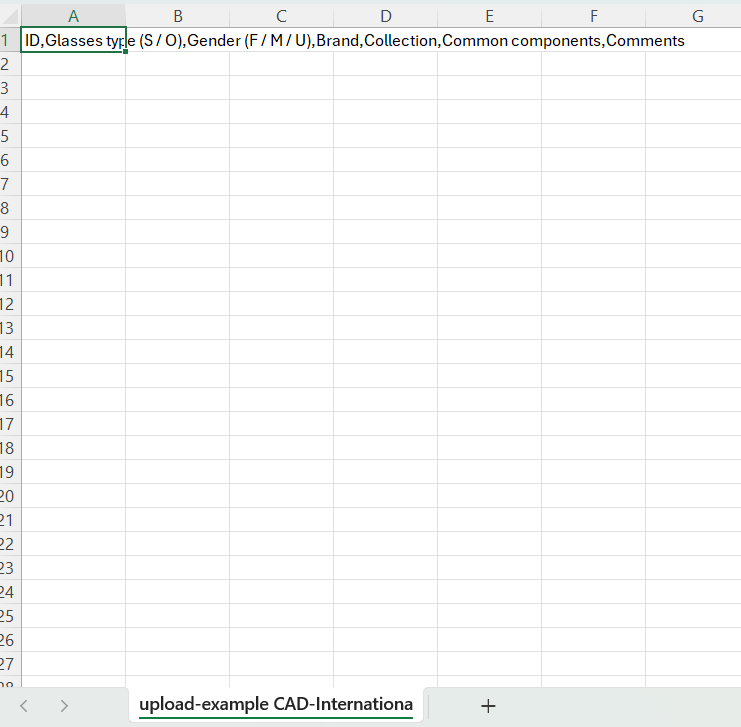Select row 1 via row header
This screenshot has width=741, height=727.
8,41
